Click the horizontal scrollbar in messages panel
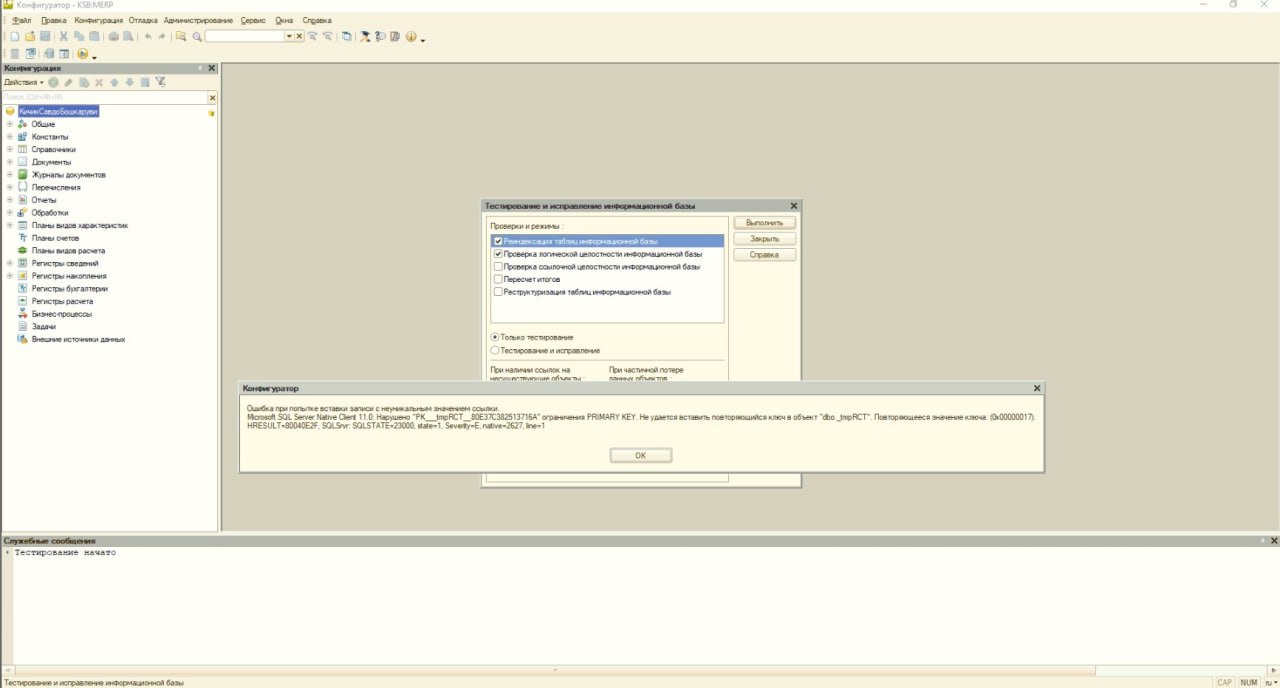The height and width of the screenshot is (688, 1280). point(600,670)
